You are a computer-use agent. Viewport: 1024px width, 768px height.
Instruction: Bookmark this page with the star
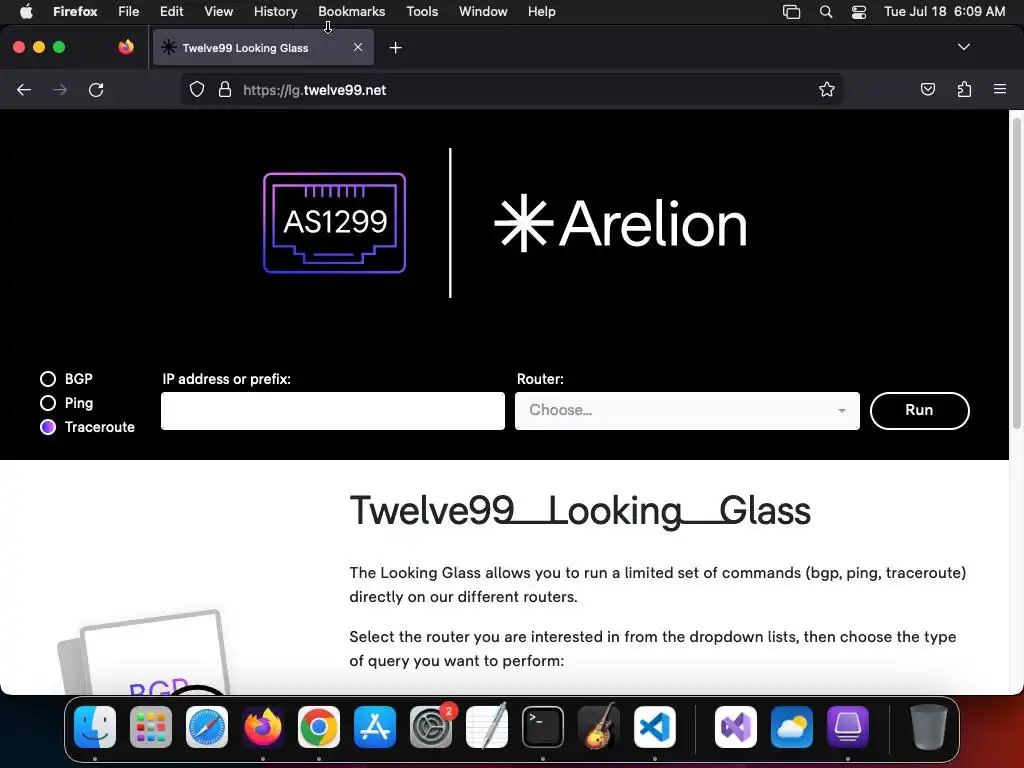pyautogui.click(x=827, y=89)
